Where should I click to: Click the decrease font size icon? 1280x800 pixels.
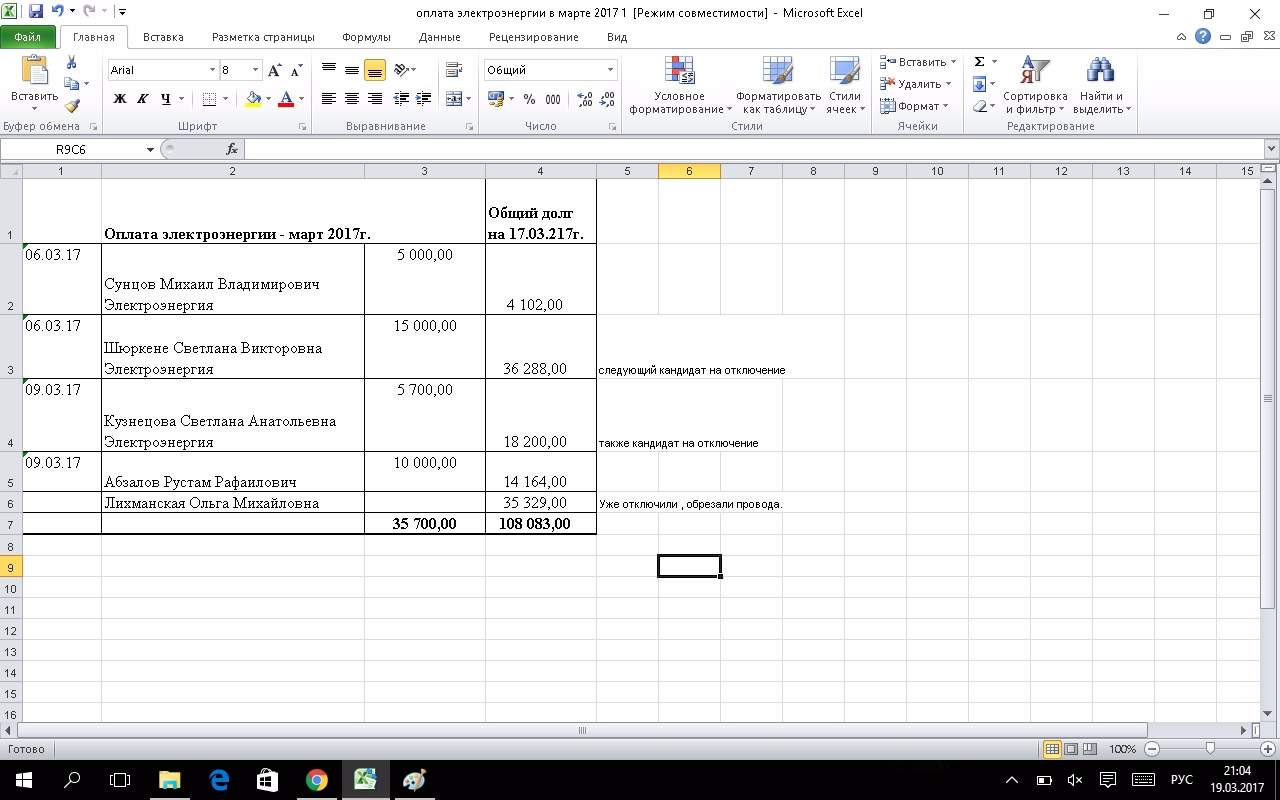click(x=297, y=70)
